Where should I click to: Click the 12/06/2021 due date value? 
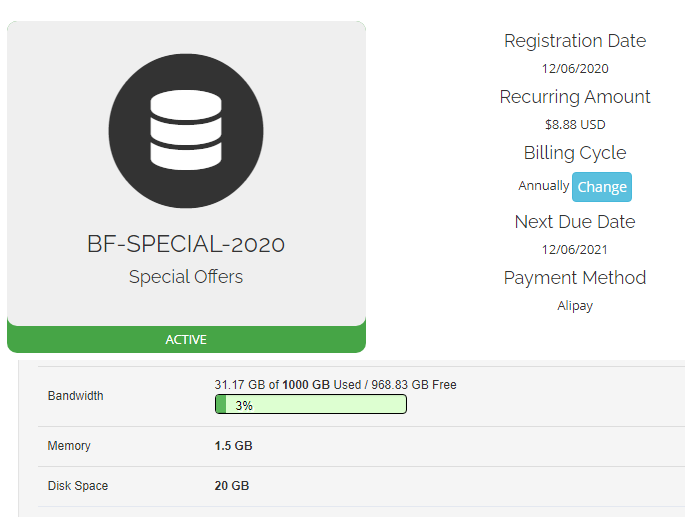(x=575, y=250)
